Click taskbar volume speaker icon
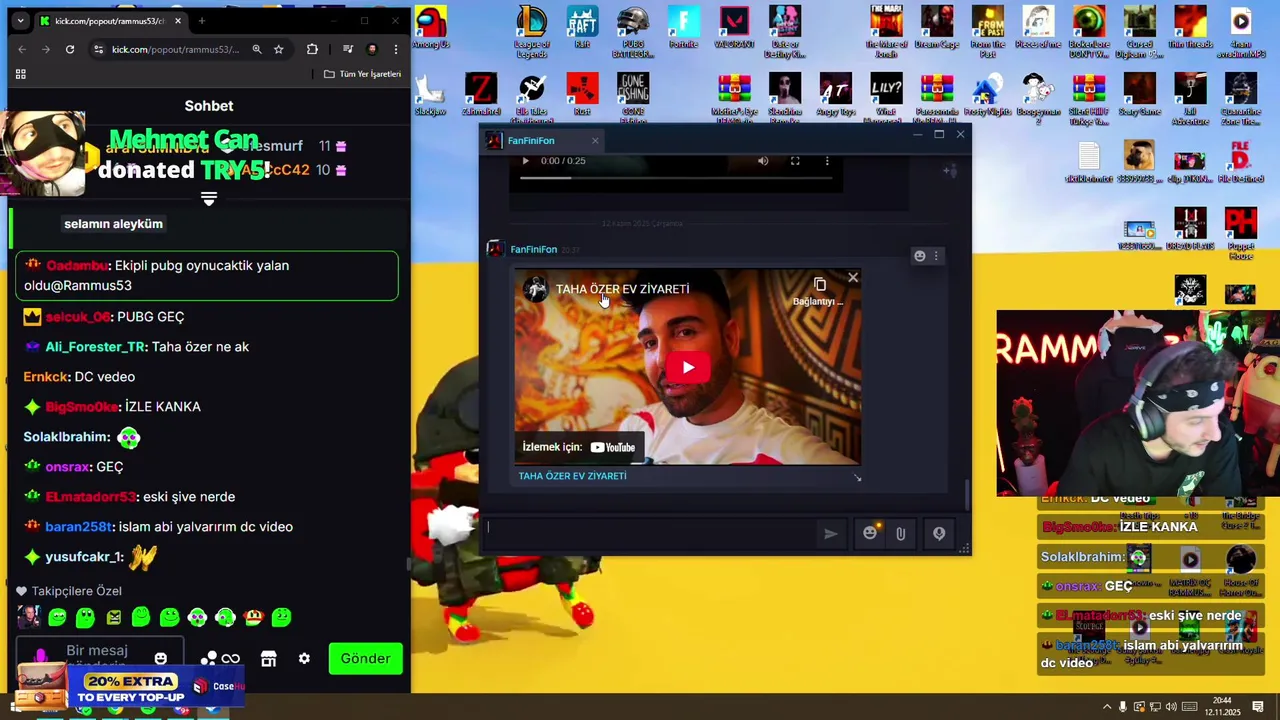Screen dimensions: 1280x720 [1171, 707]
